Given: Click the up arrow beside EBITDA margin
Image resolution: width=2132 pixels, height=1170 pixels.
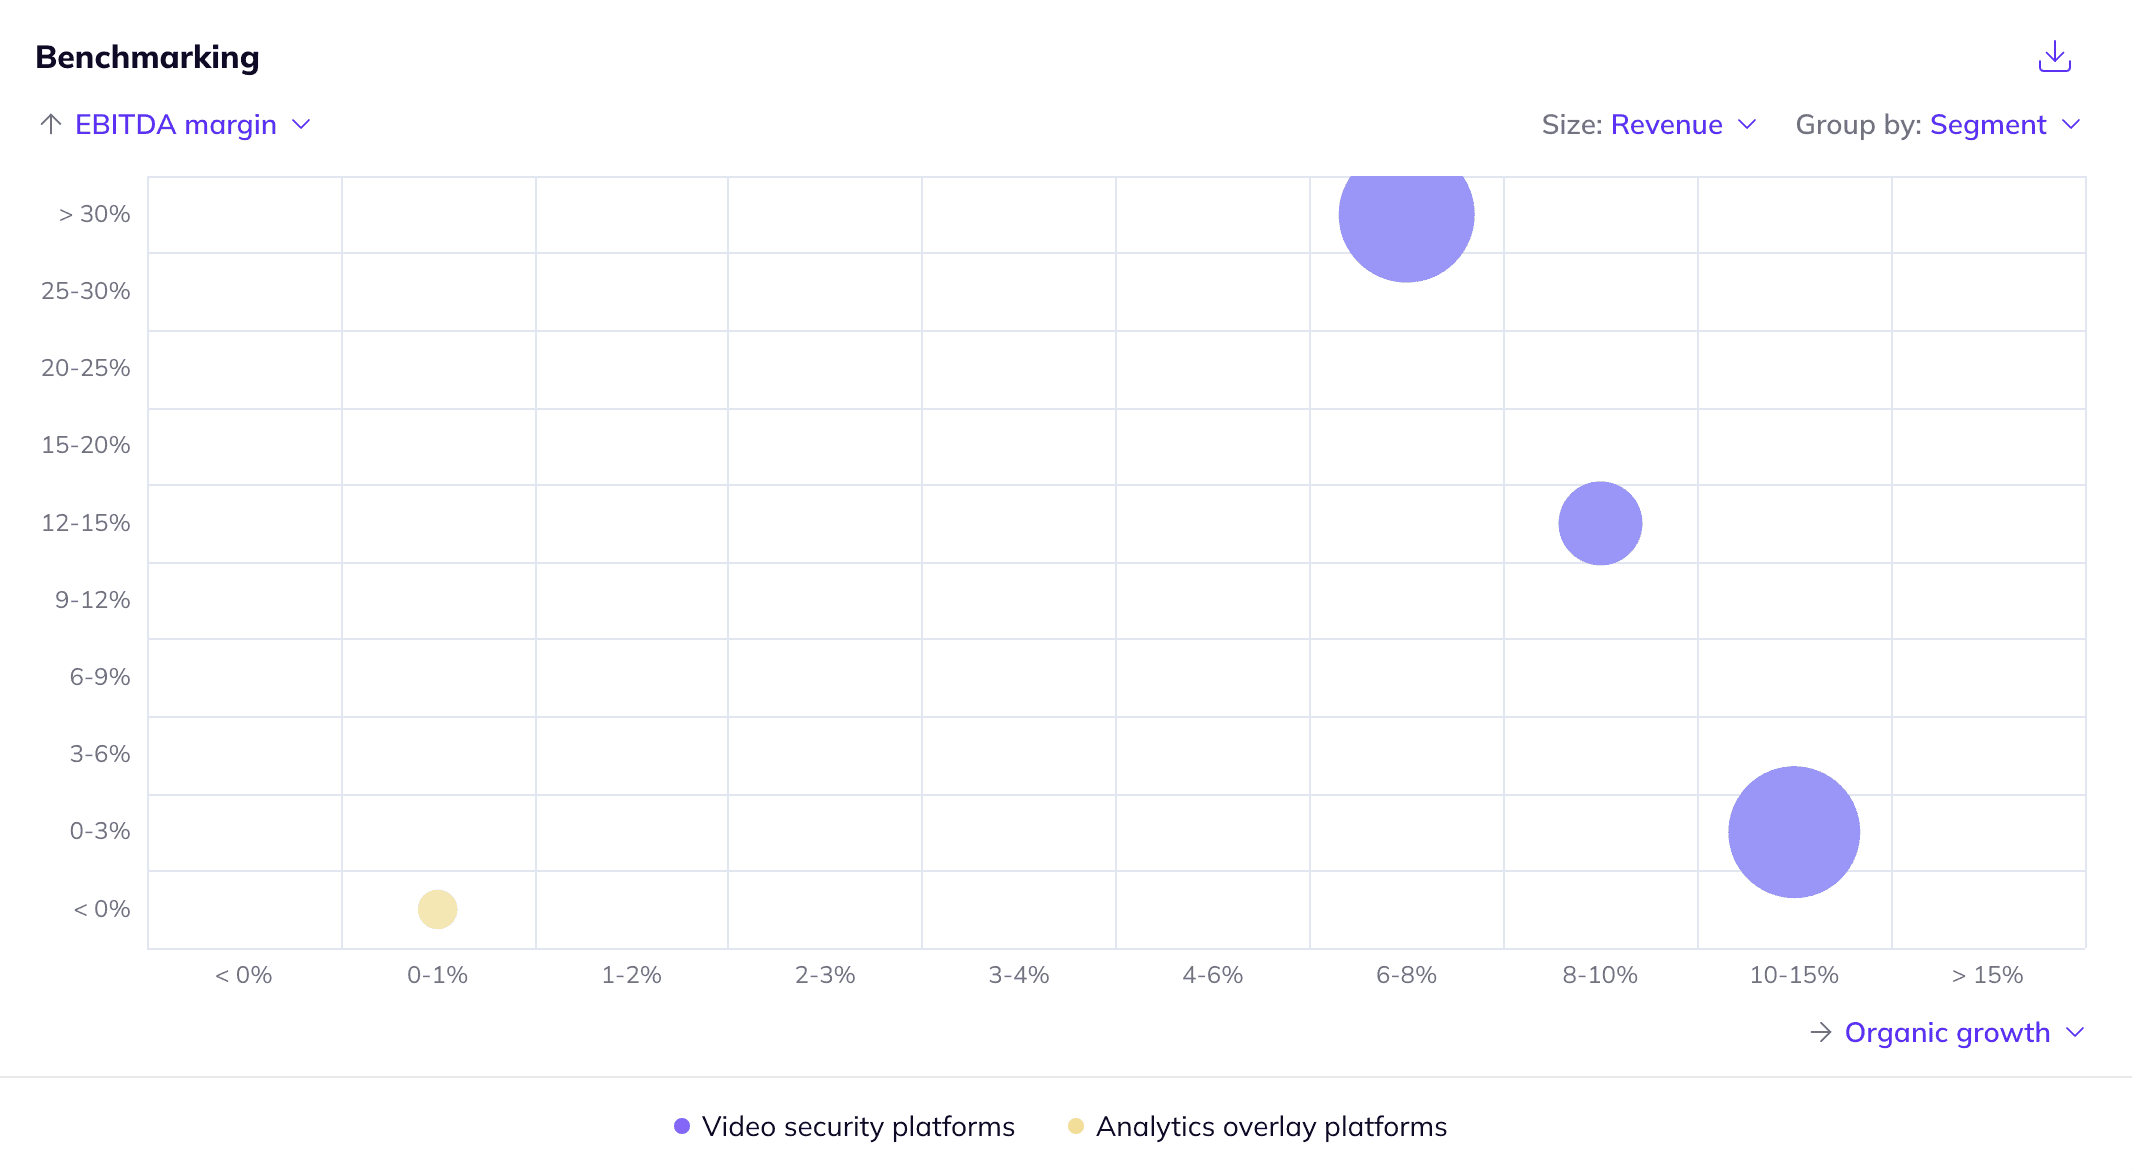Looking at the screenshot, I should tap(51, 124).
